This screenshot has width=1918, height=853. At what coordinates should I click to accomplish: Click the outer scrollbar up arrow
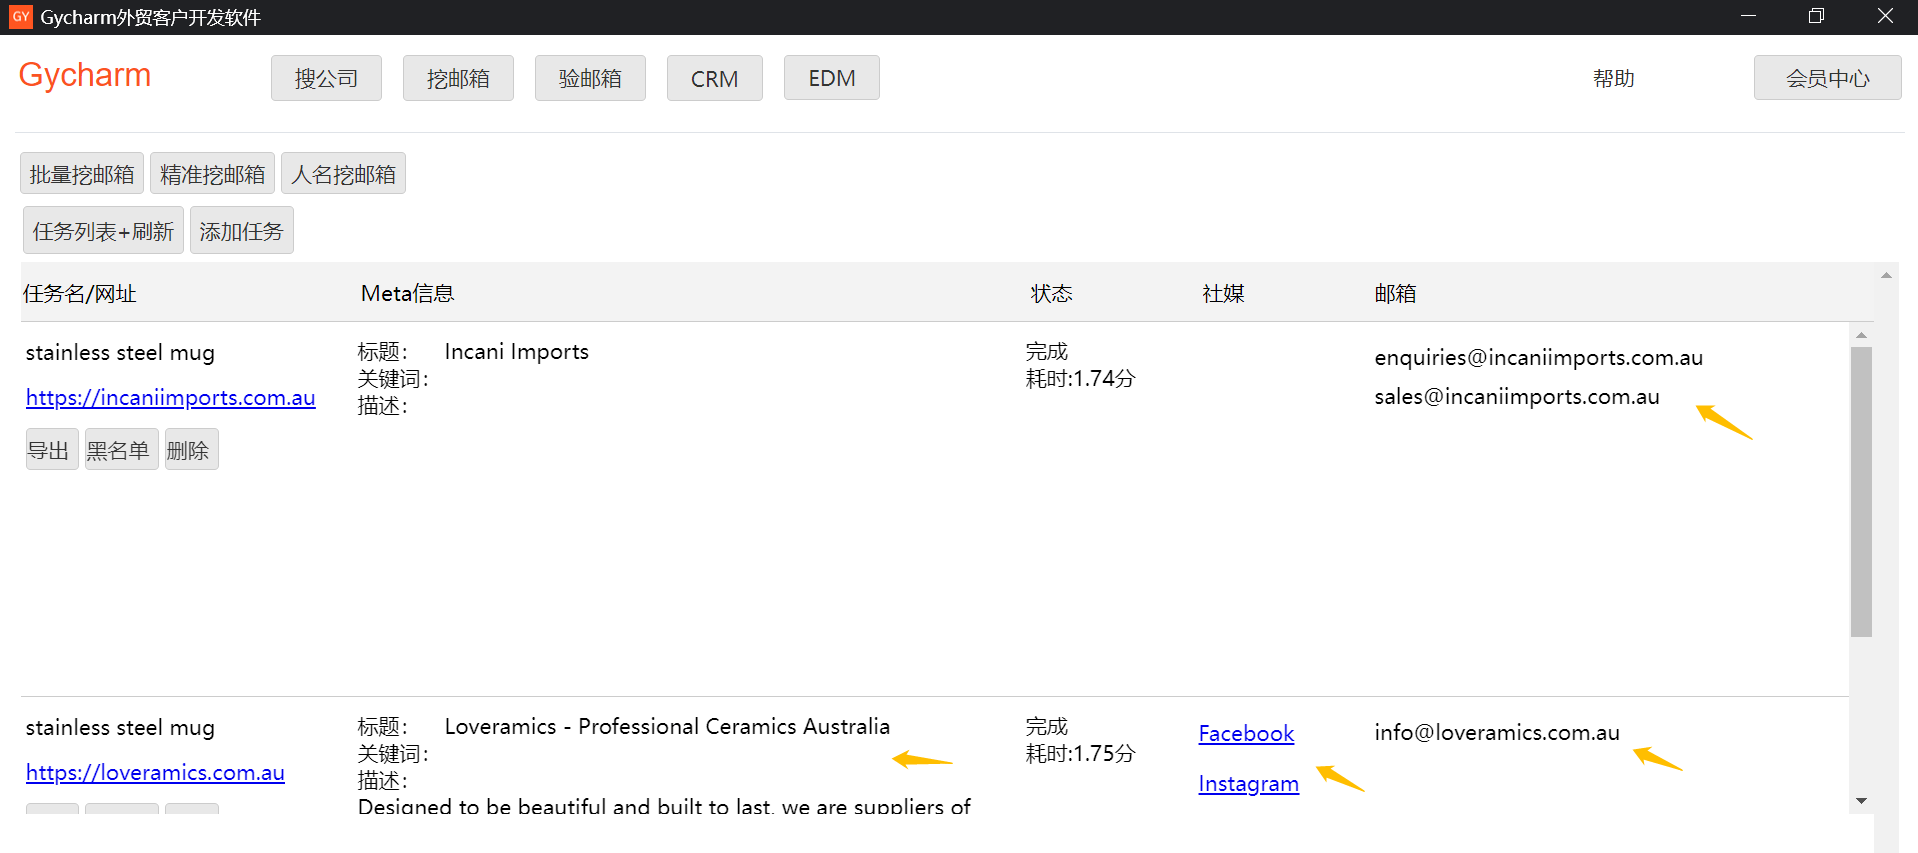coord(1886,275)
